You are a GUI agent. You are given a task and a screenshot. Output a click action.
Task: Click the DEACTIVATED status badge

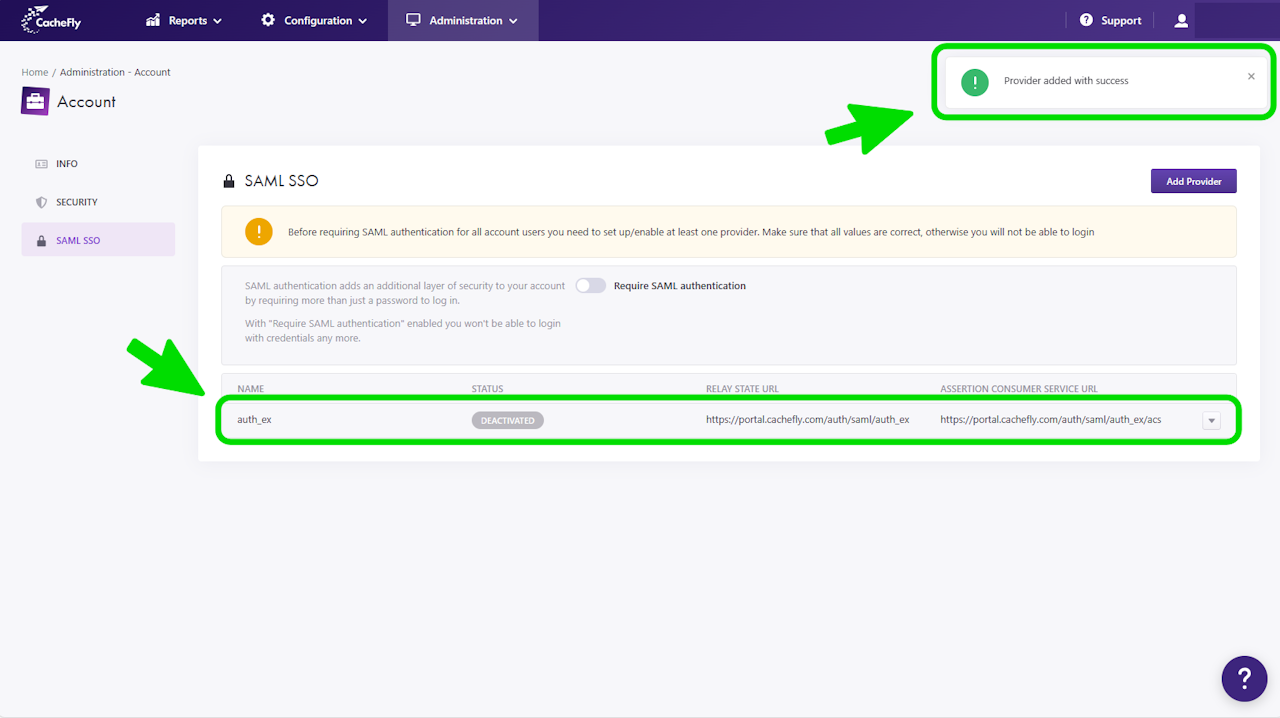pos(507,421)
